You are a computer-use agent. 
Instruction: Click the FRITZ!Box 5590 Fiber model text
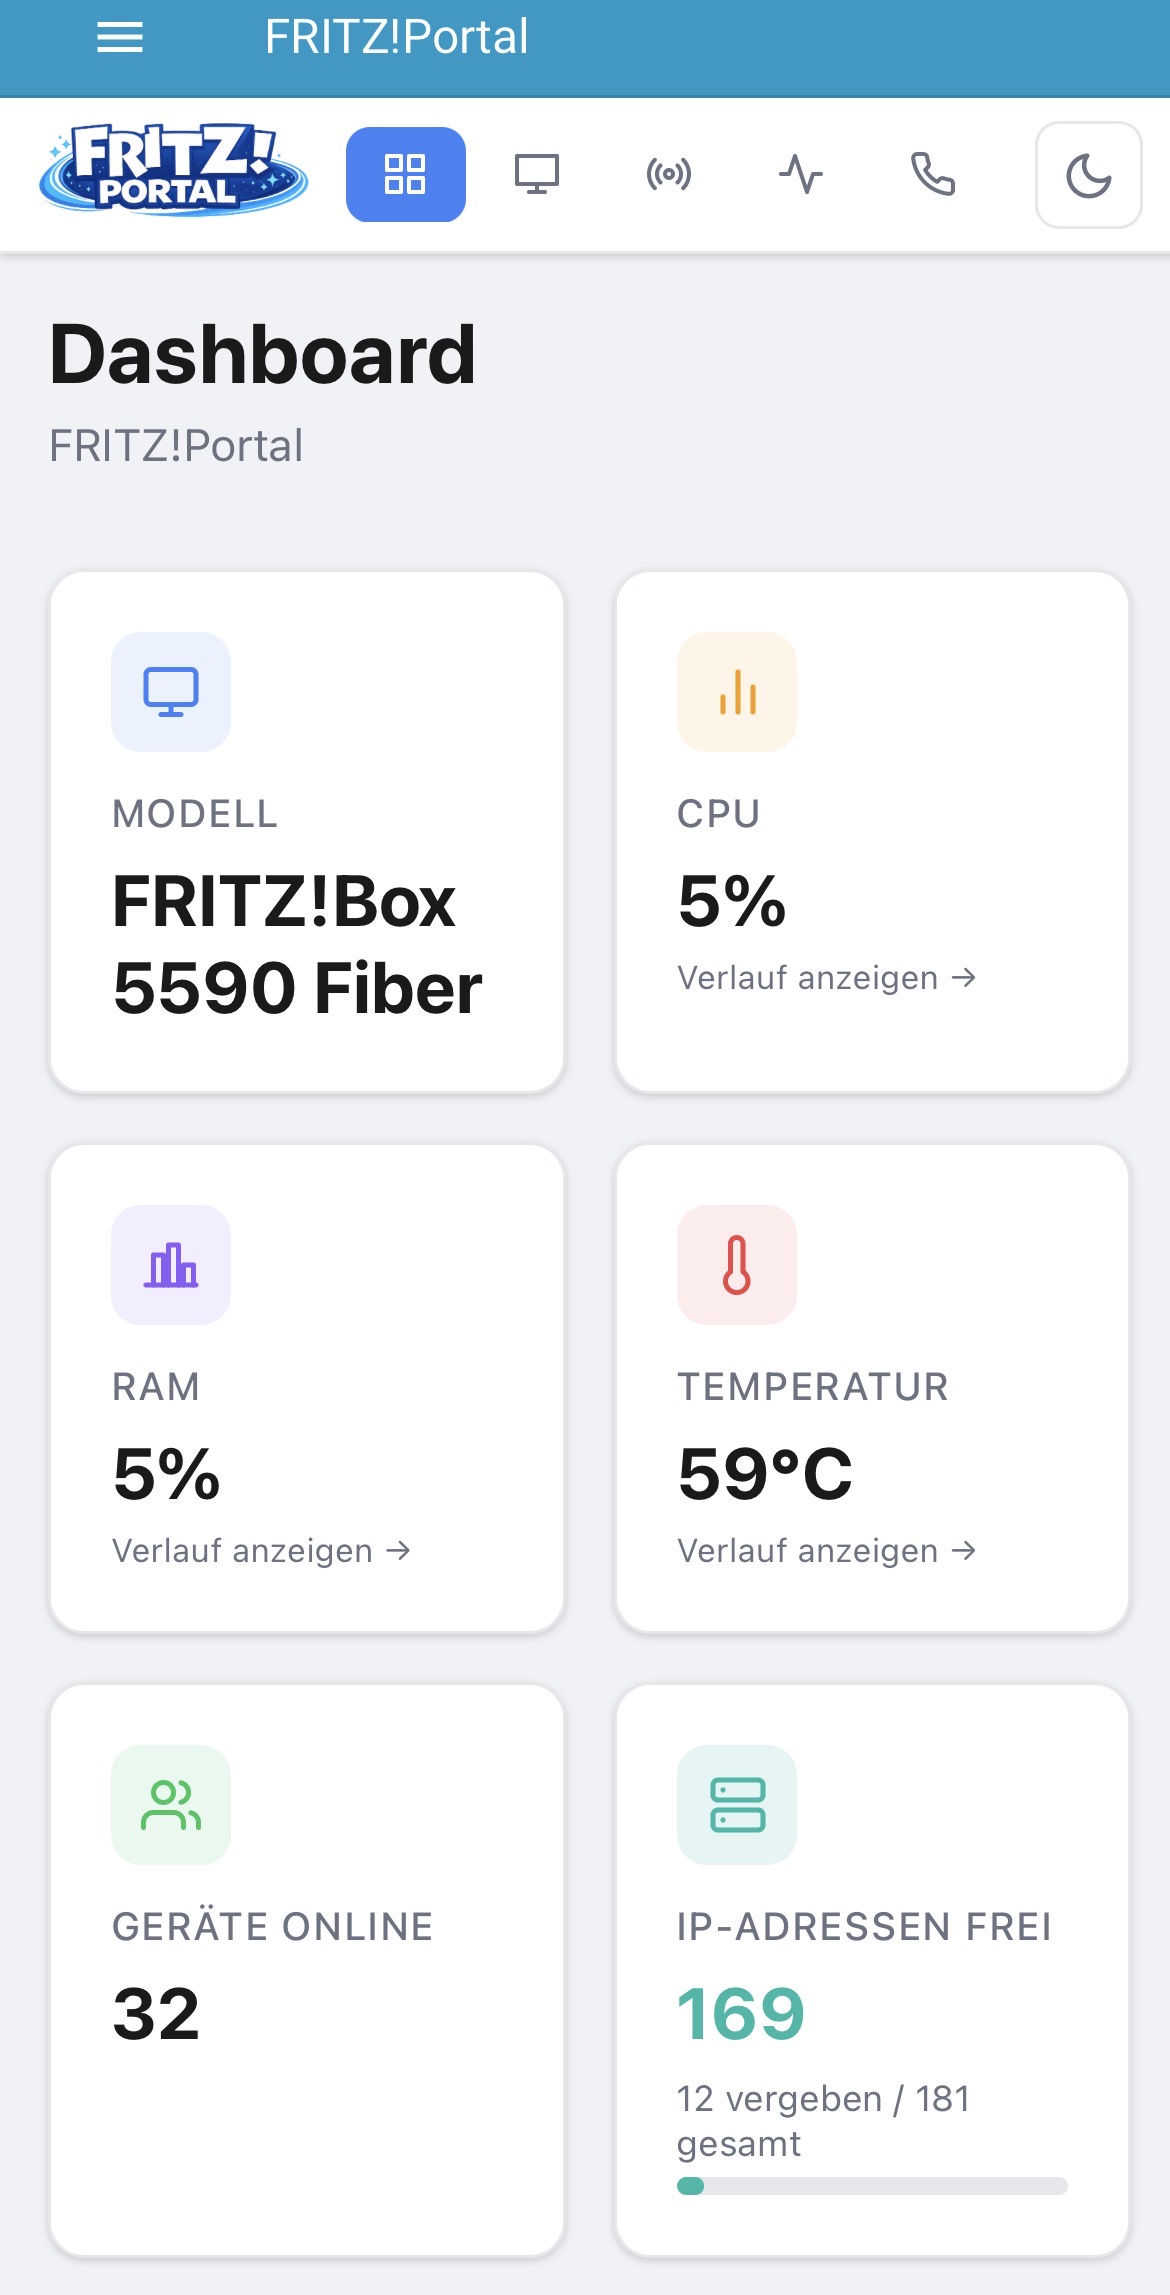(298, 945)
